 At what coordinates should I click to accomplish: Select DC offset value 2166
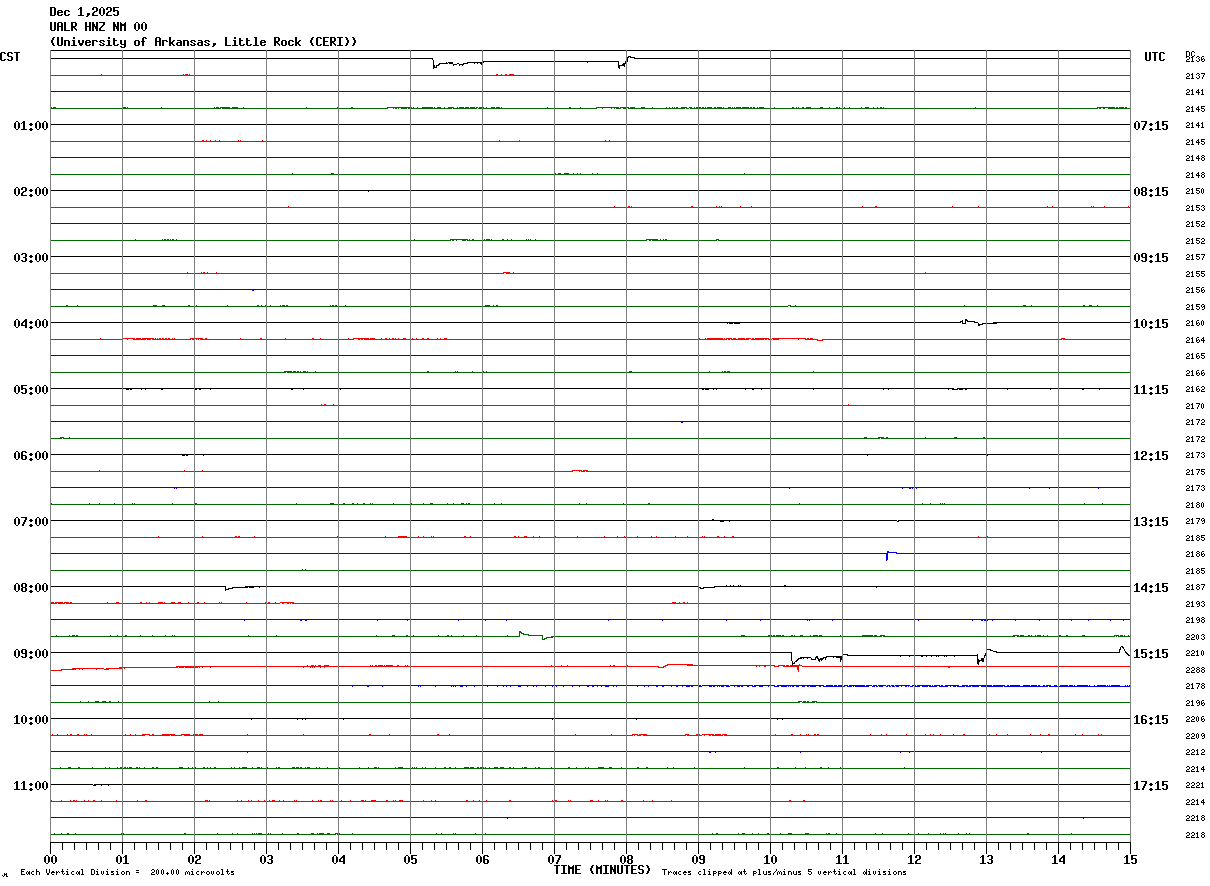[1195, 373]
